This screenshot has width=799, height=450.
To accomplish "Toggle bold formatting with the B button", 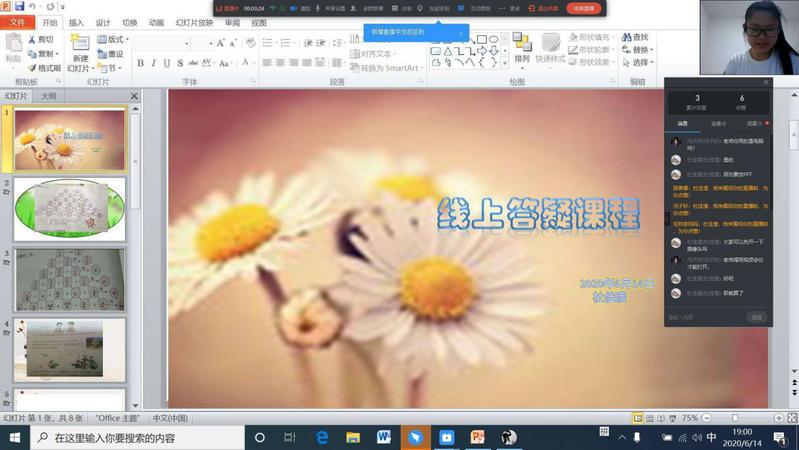I will pyautogui.click(x=140, y=63).
